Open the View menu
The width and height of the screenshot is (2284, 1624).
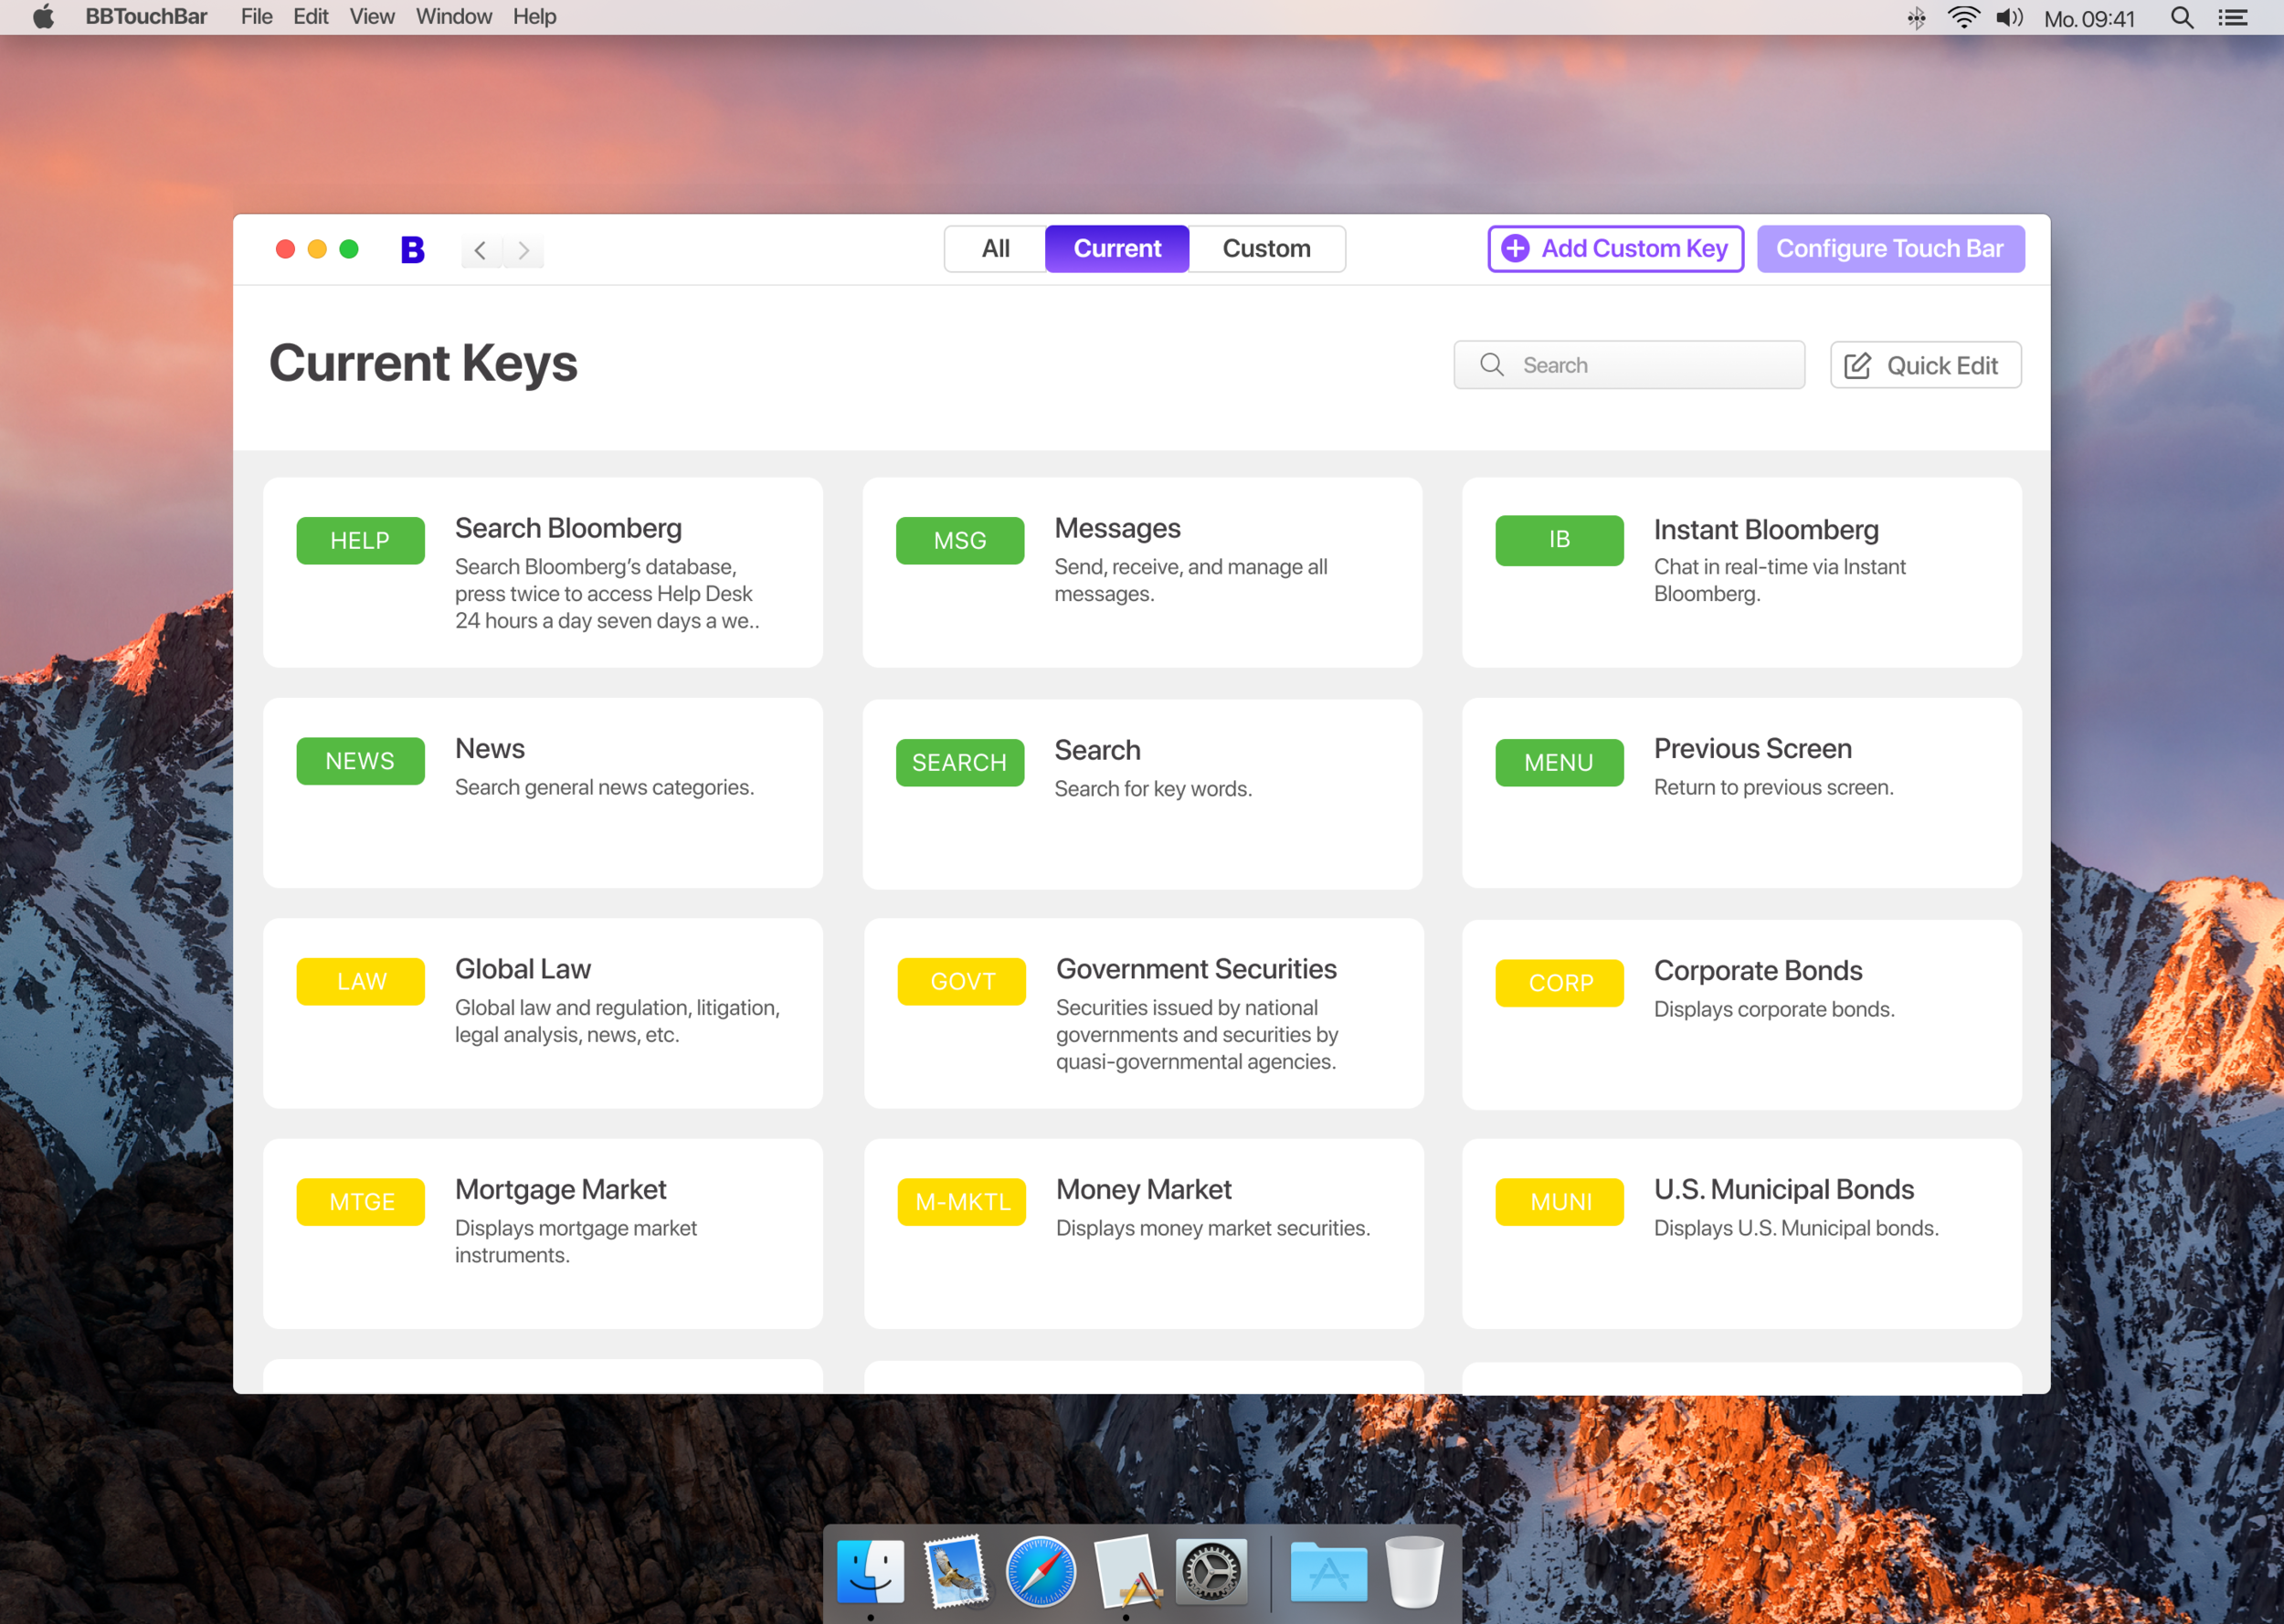coord(372,17)
